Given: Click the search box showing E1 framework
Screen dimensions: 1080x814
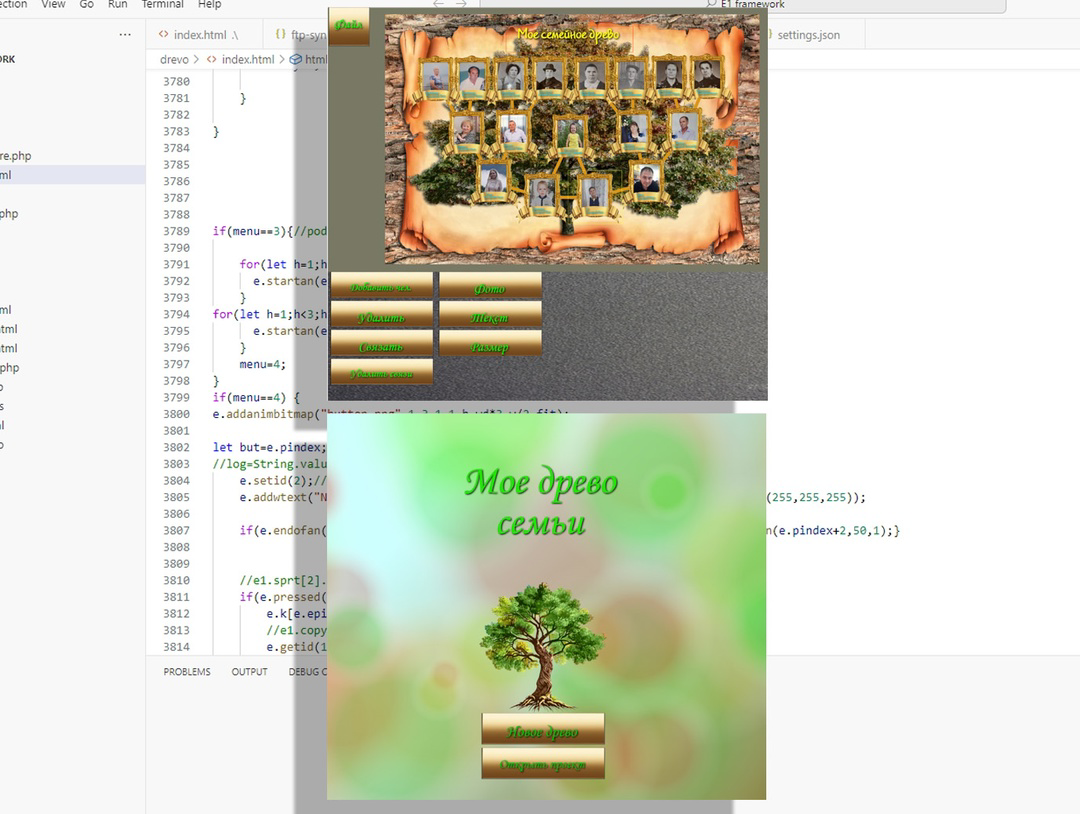Looking at the screenshot, I should click(x=742, y=5).
